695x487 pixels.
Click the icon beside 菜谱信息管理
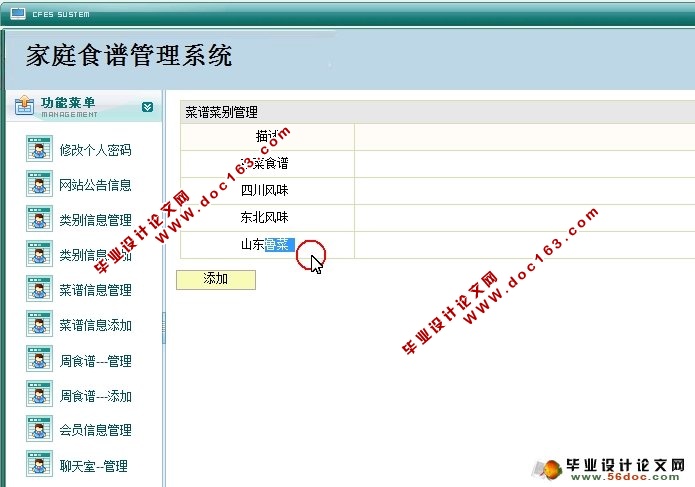tap(39, 289)
